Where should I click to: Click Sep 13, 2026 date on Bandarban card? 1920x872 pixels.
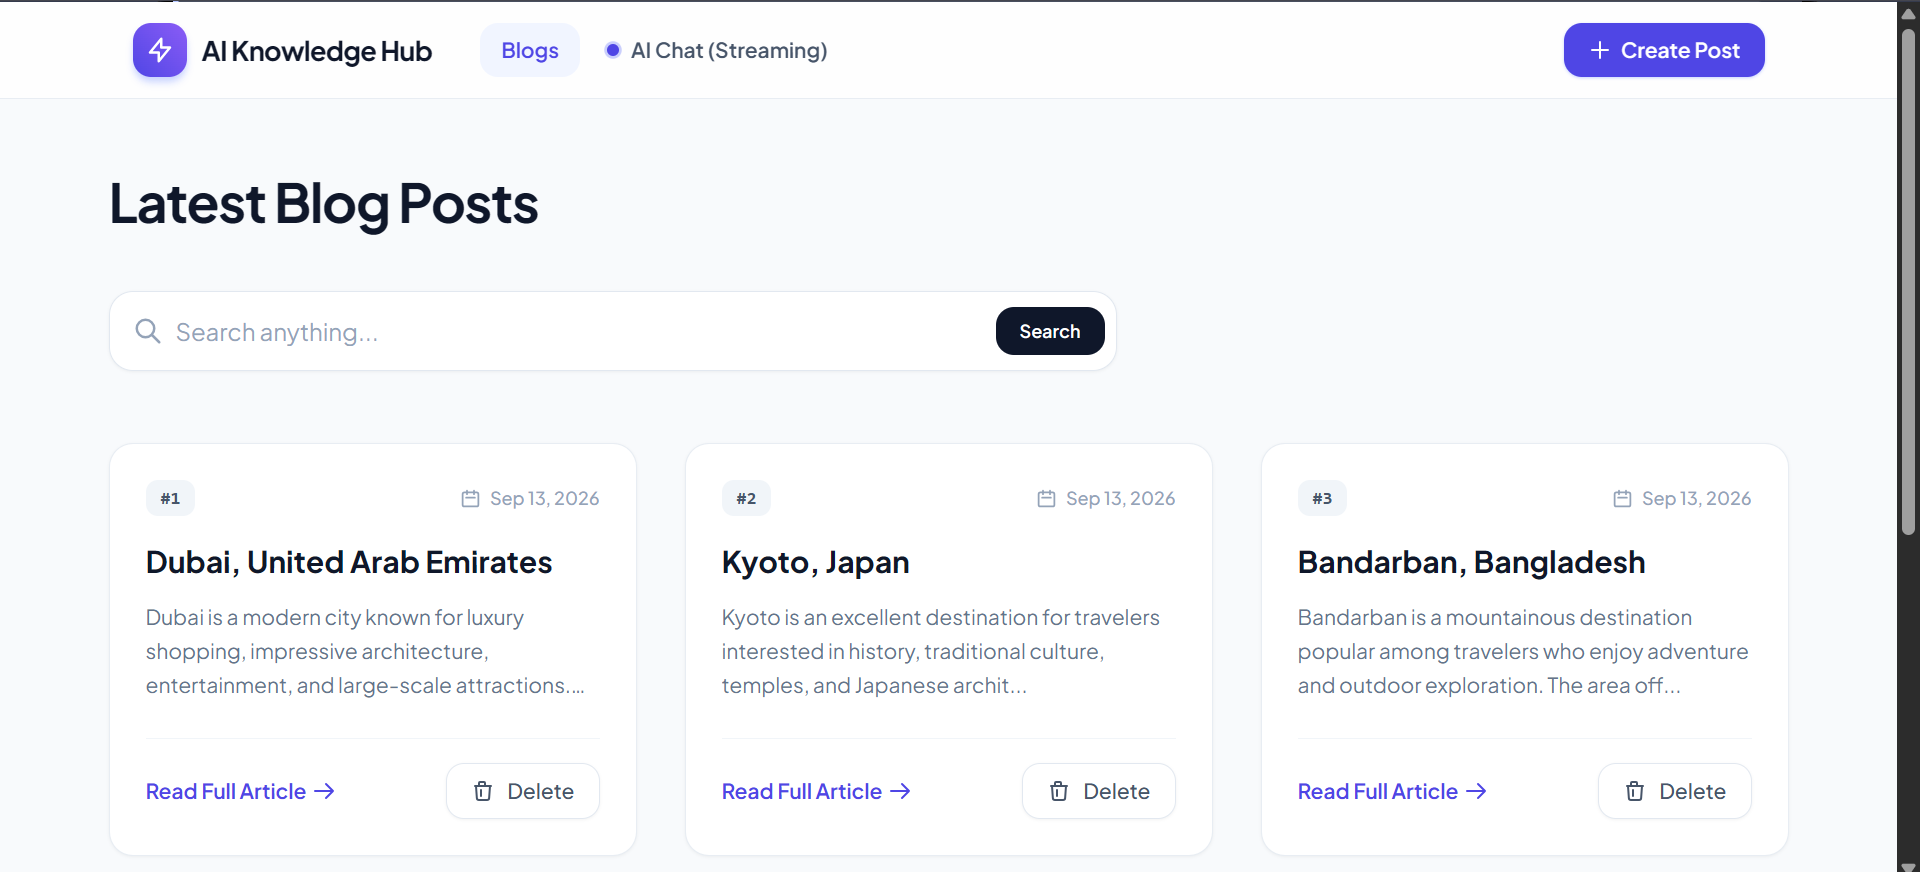(1696, 498)
